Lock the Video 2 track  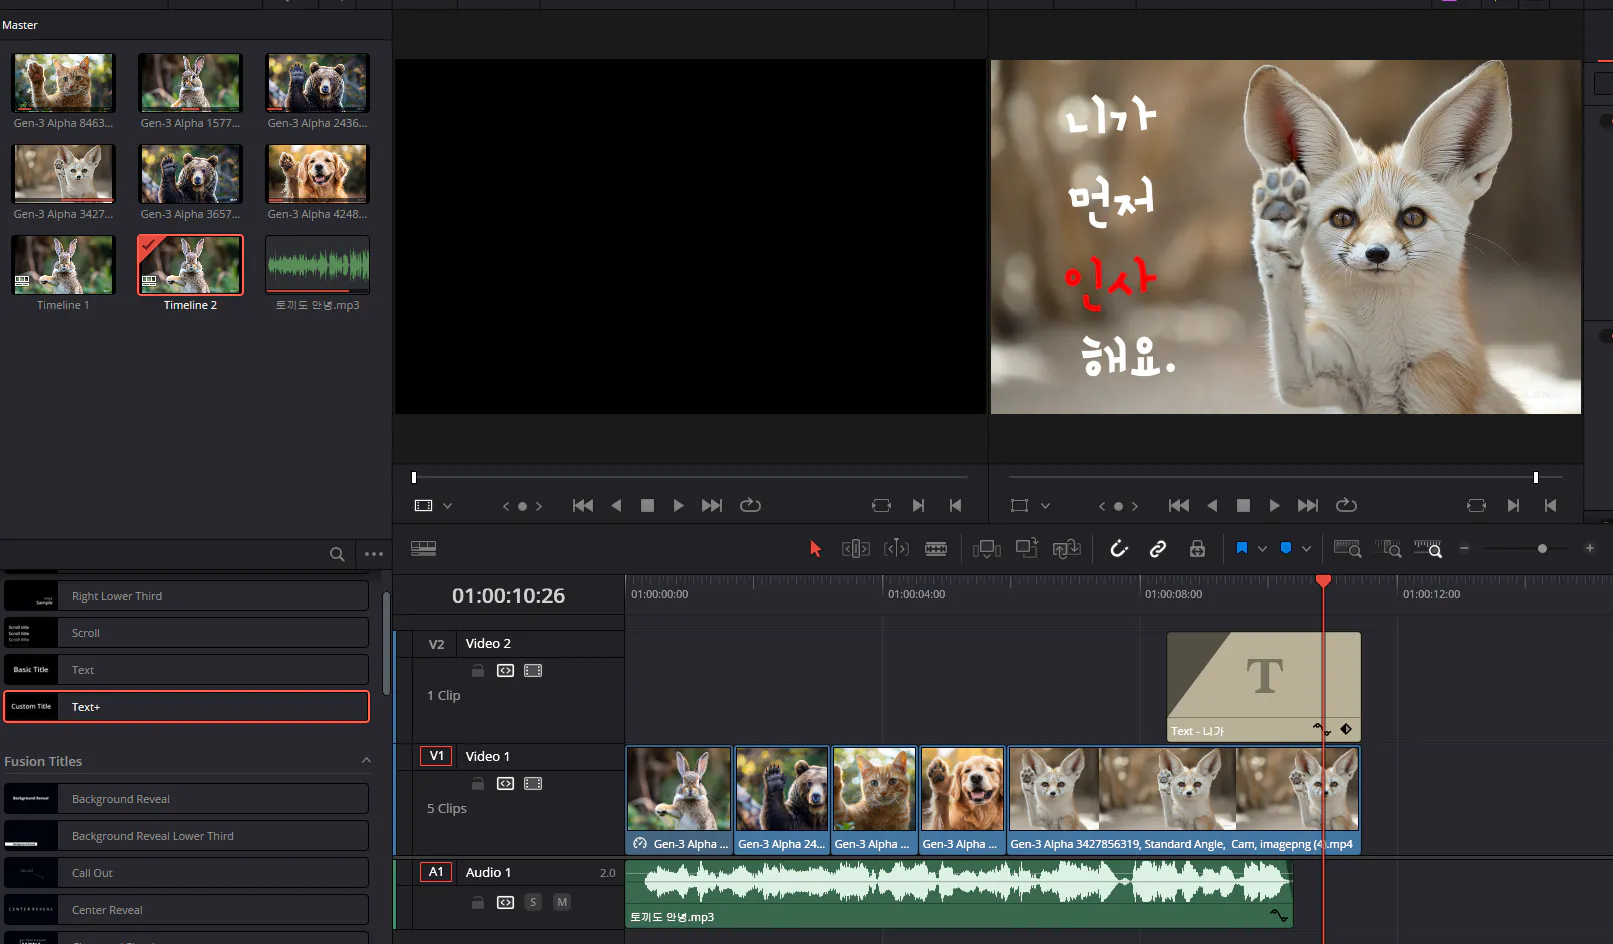(x=478, y=671)
